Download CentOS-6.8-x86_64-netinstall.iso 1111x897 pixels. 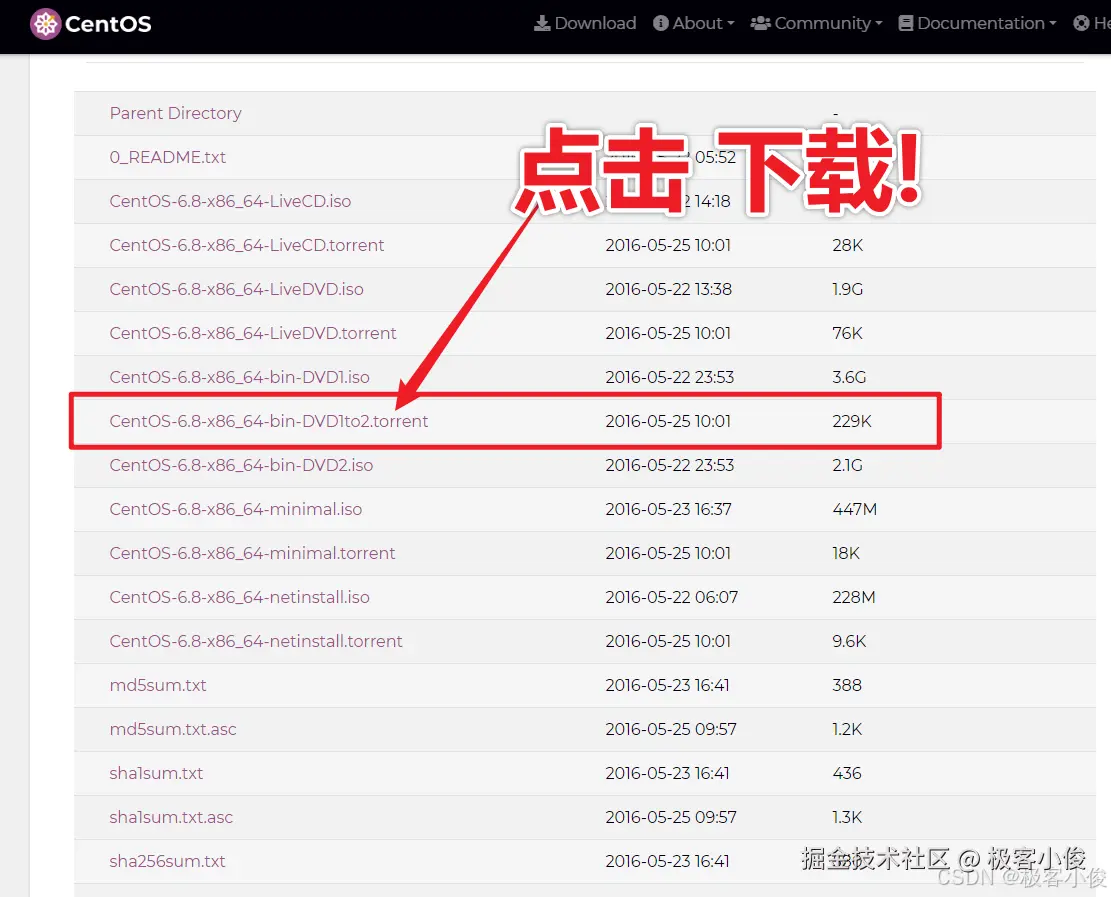(239, 597)
